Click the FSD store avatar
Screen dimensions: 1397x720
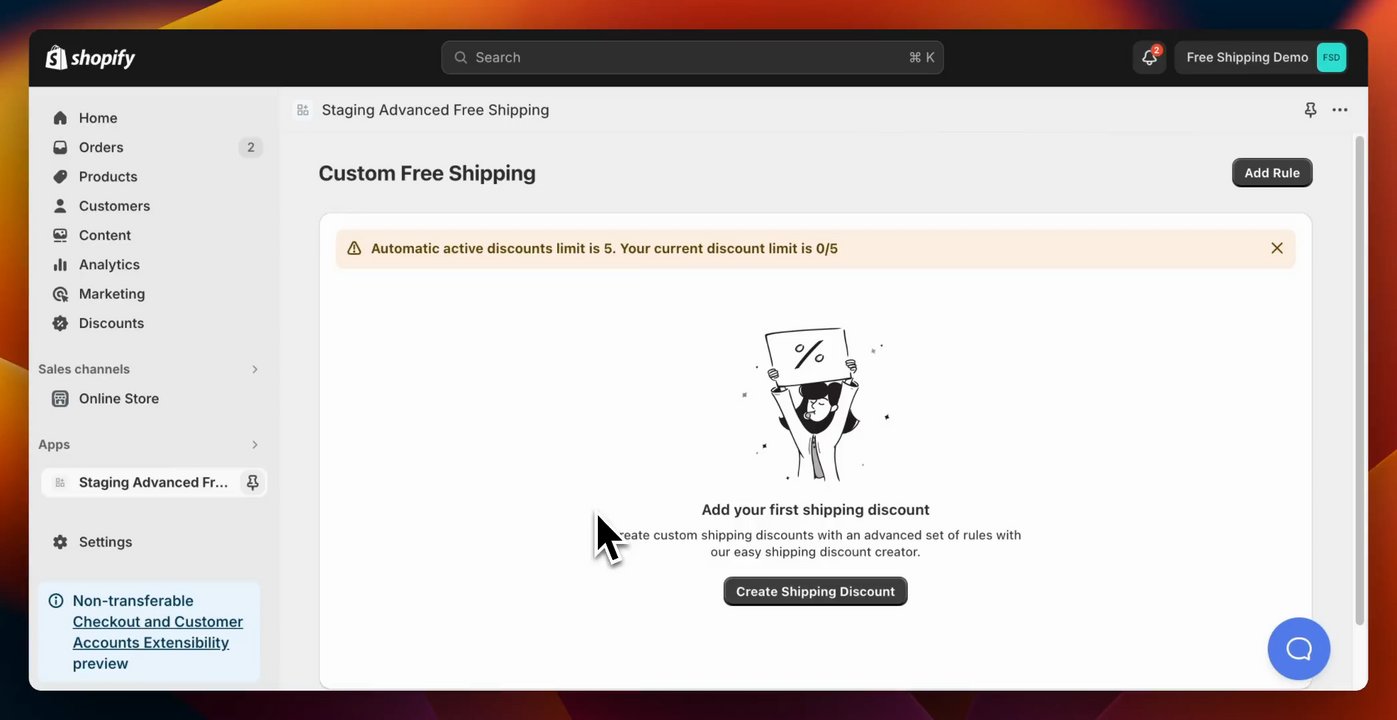(x=1331, y=57)
